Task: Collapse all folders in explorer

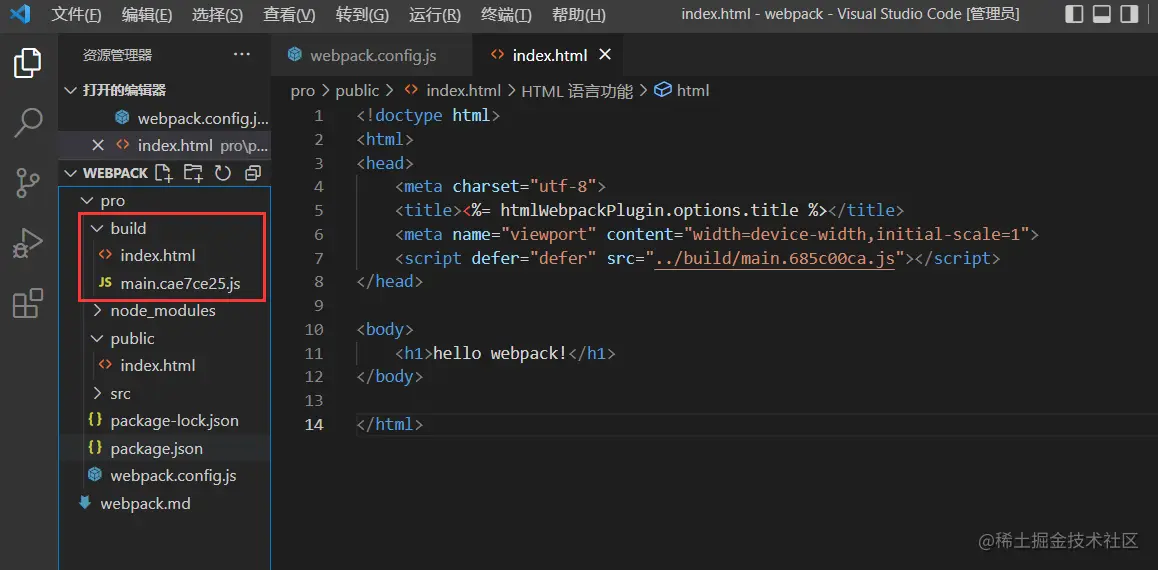Action: (x=253, y=173)
